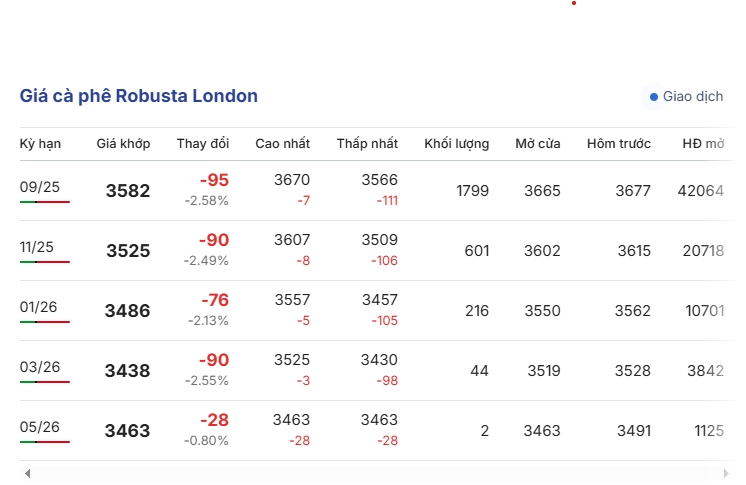Click the price range bar under 05/26
This screenshot has height=485, width=746.
pos(45,442)
